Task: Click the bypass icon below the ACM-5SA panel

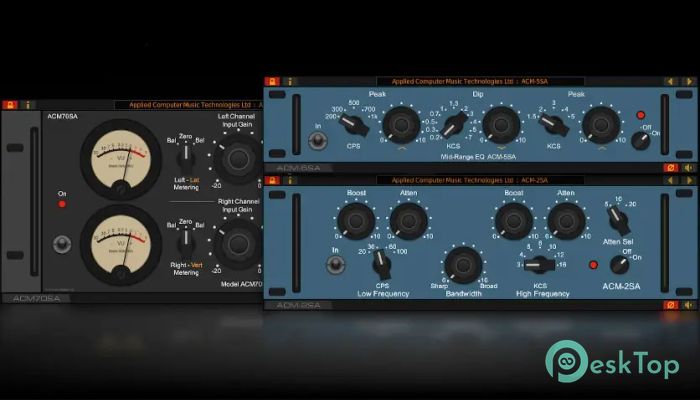Action: pos(670,167)
